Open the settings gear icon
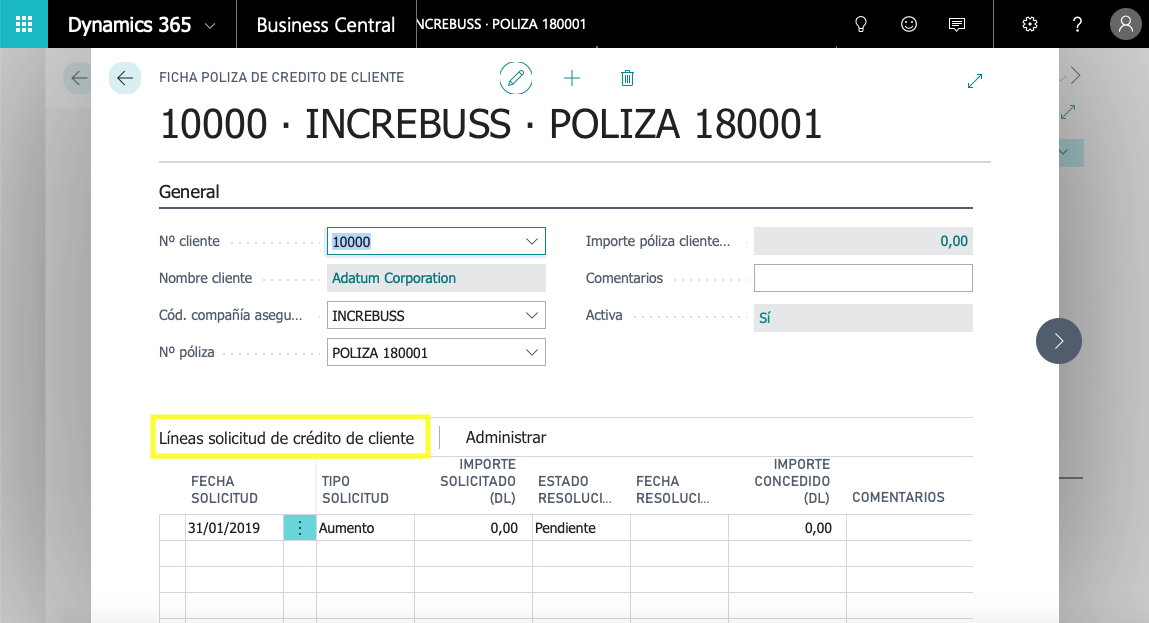Screen dimensions: 1149x623 tap(1030, 24)
